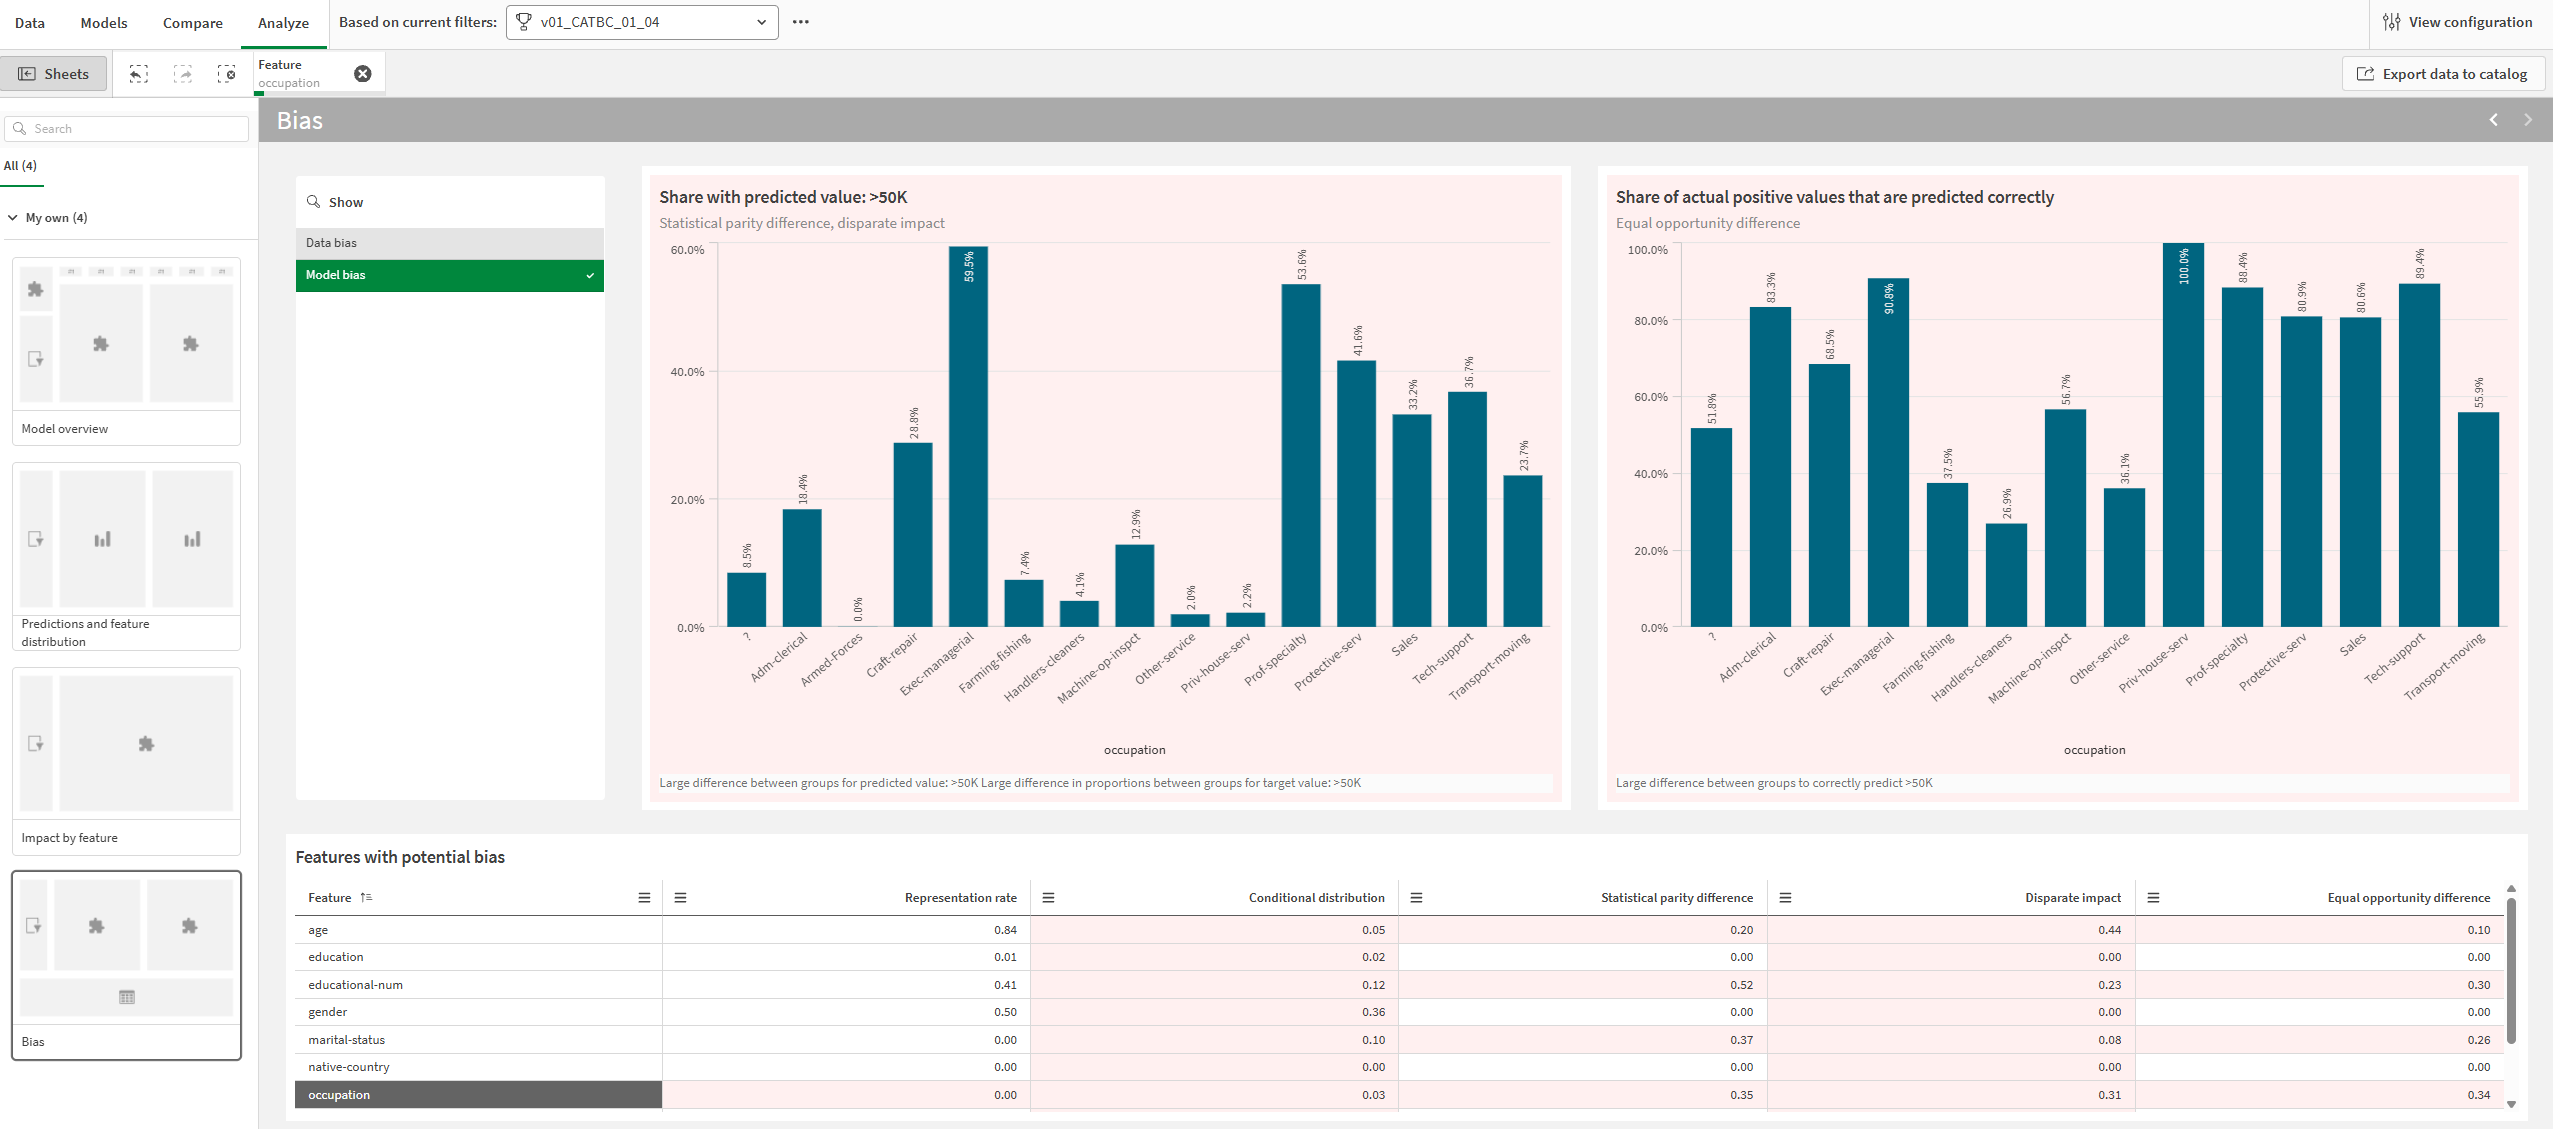Click Export data to catalog

click(2441, 73)
